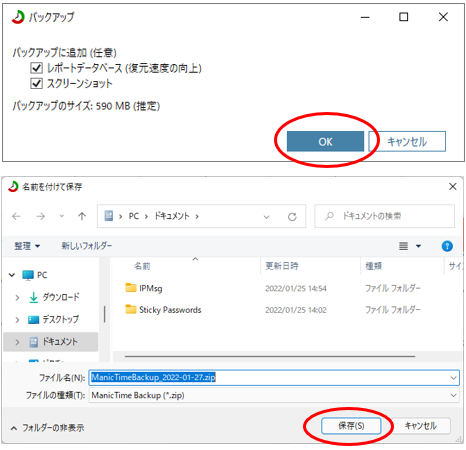The width and height of the screenshot is (466, 450).
Task: Click the refresh icon in address bar
Action: tap(292, 217)
